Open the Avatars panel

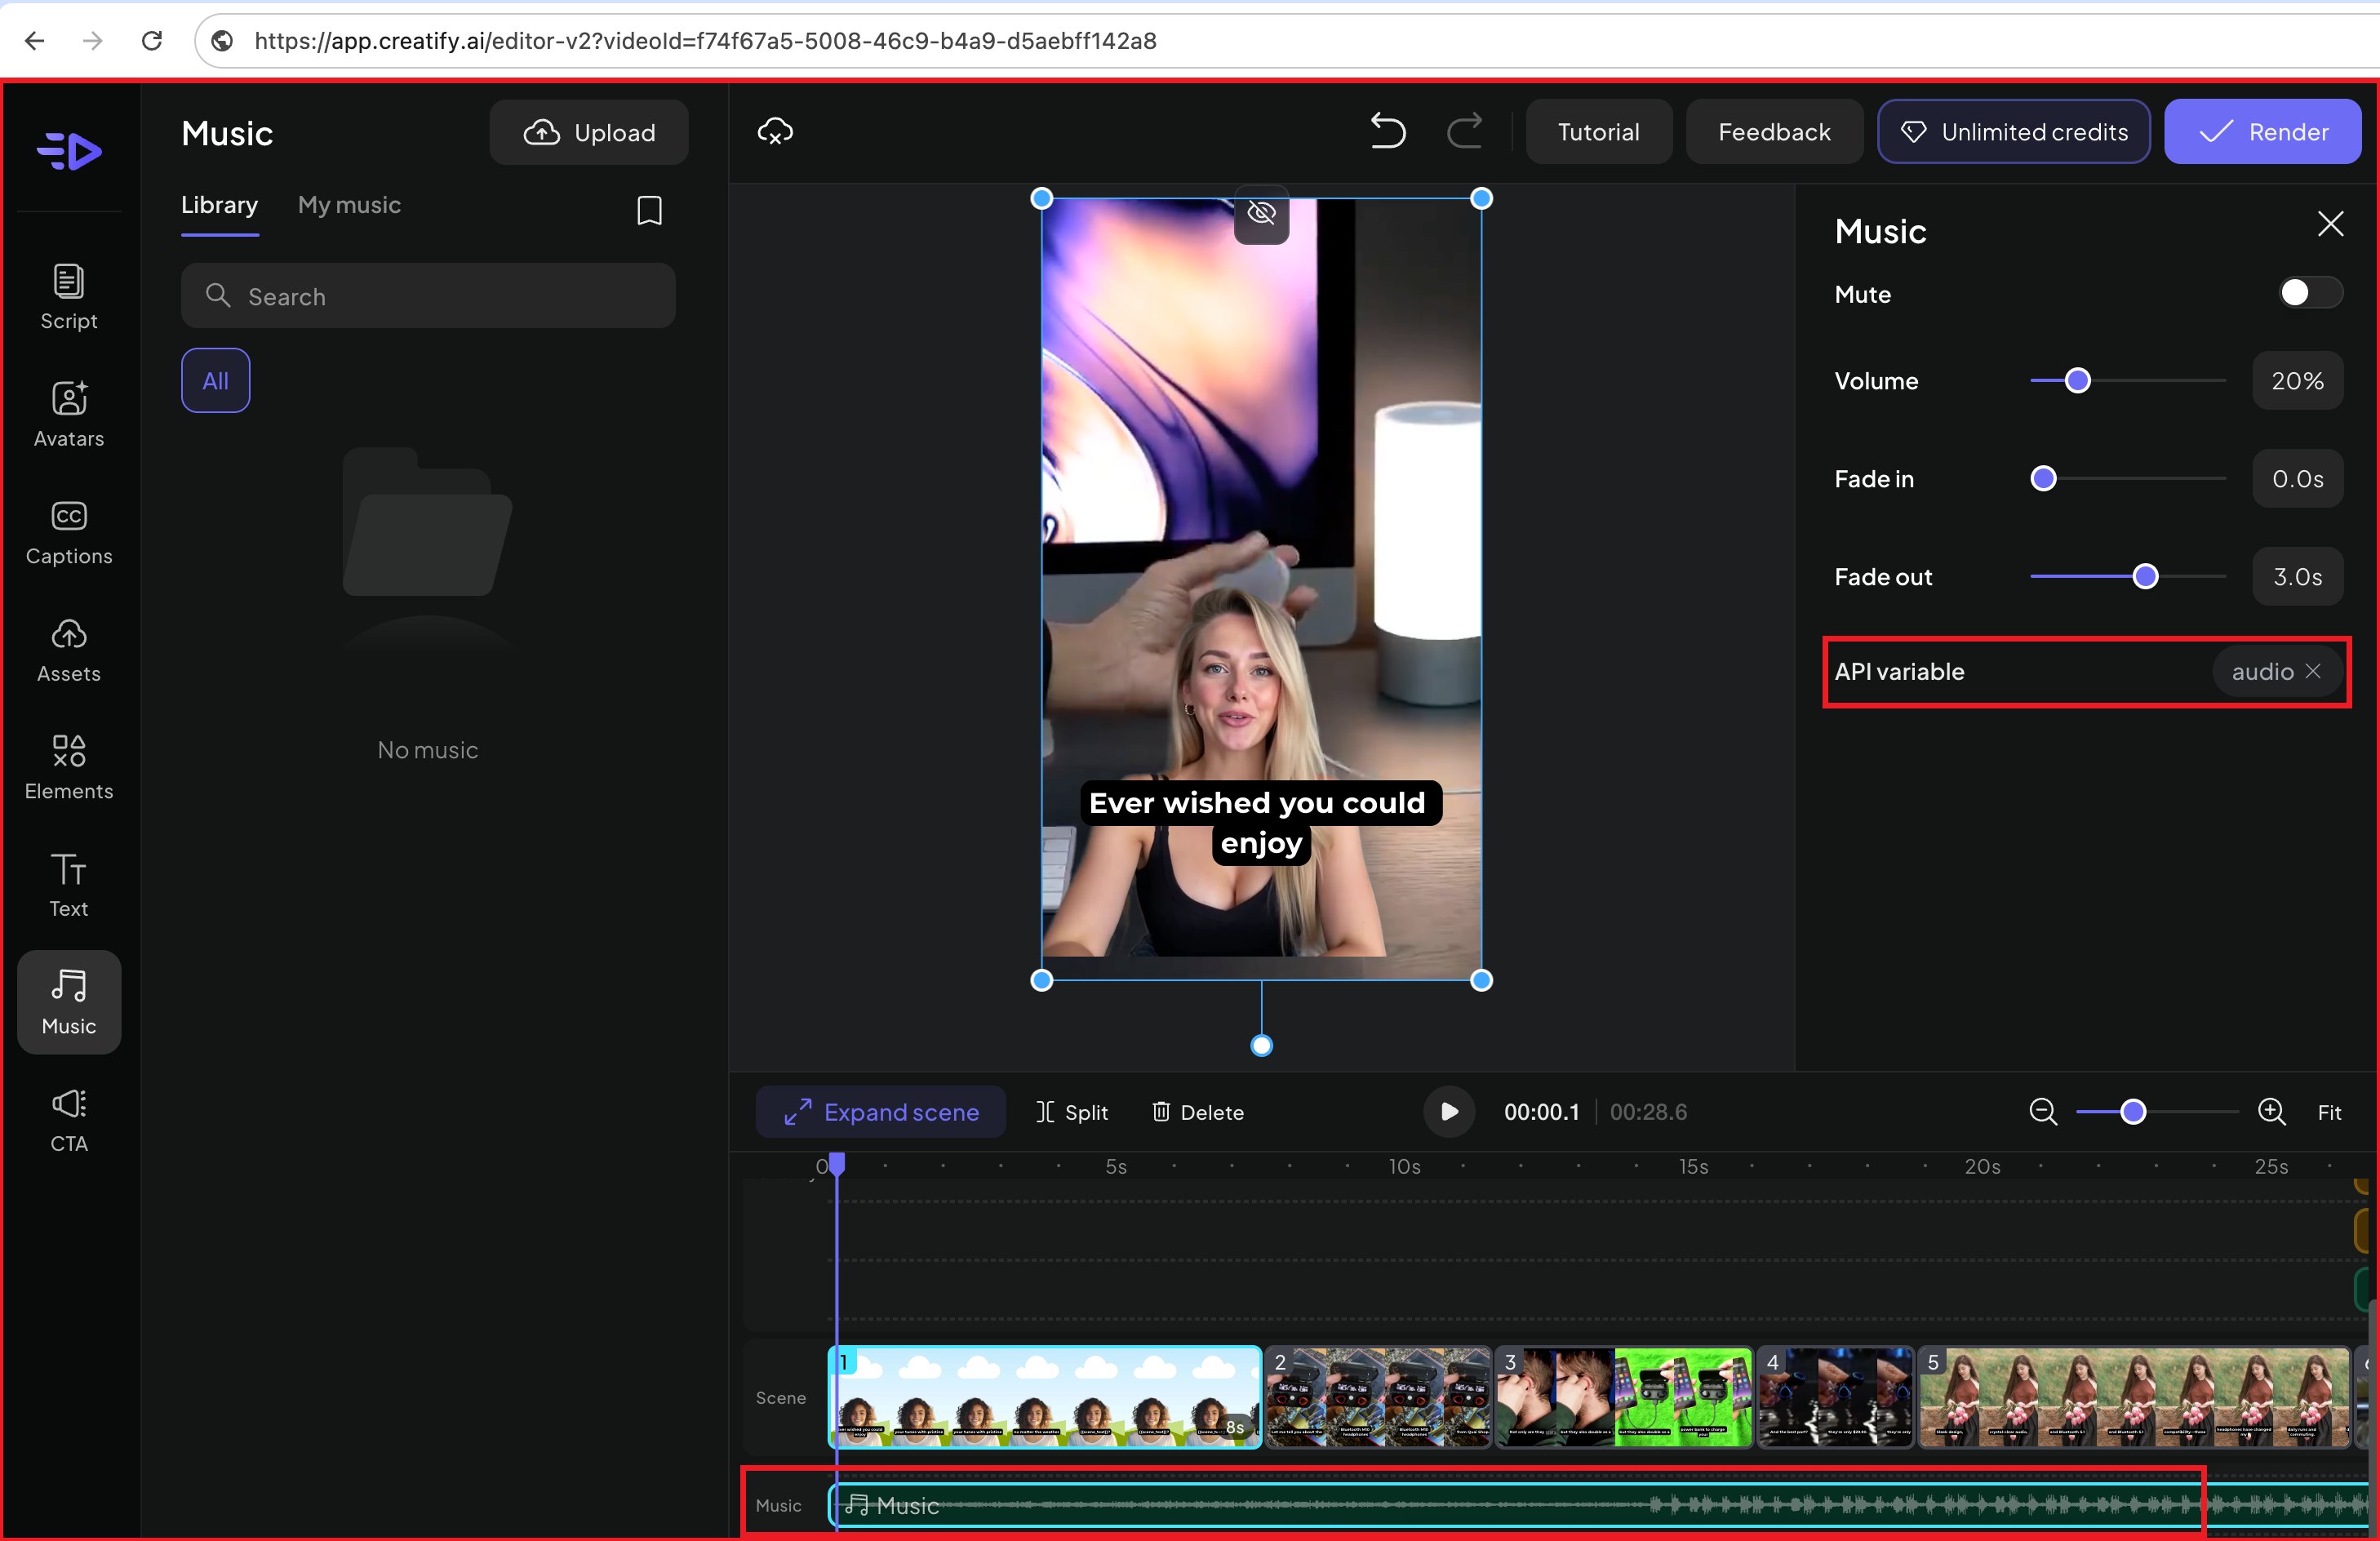(68, 413)
